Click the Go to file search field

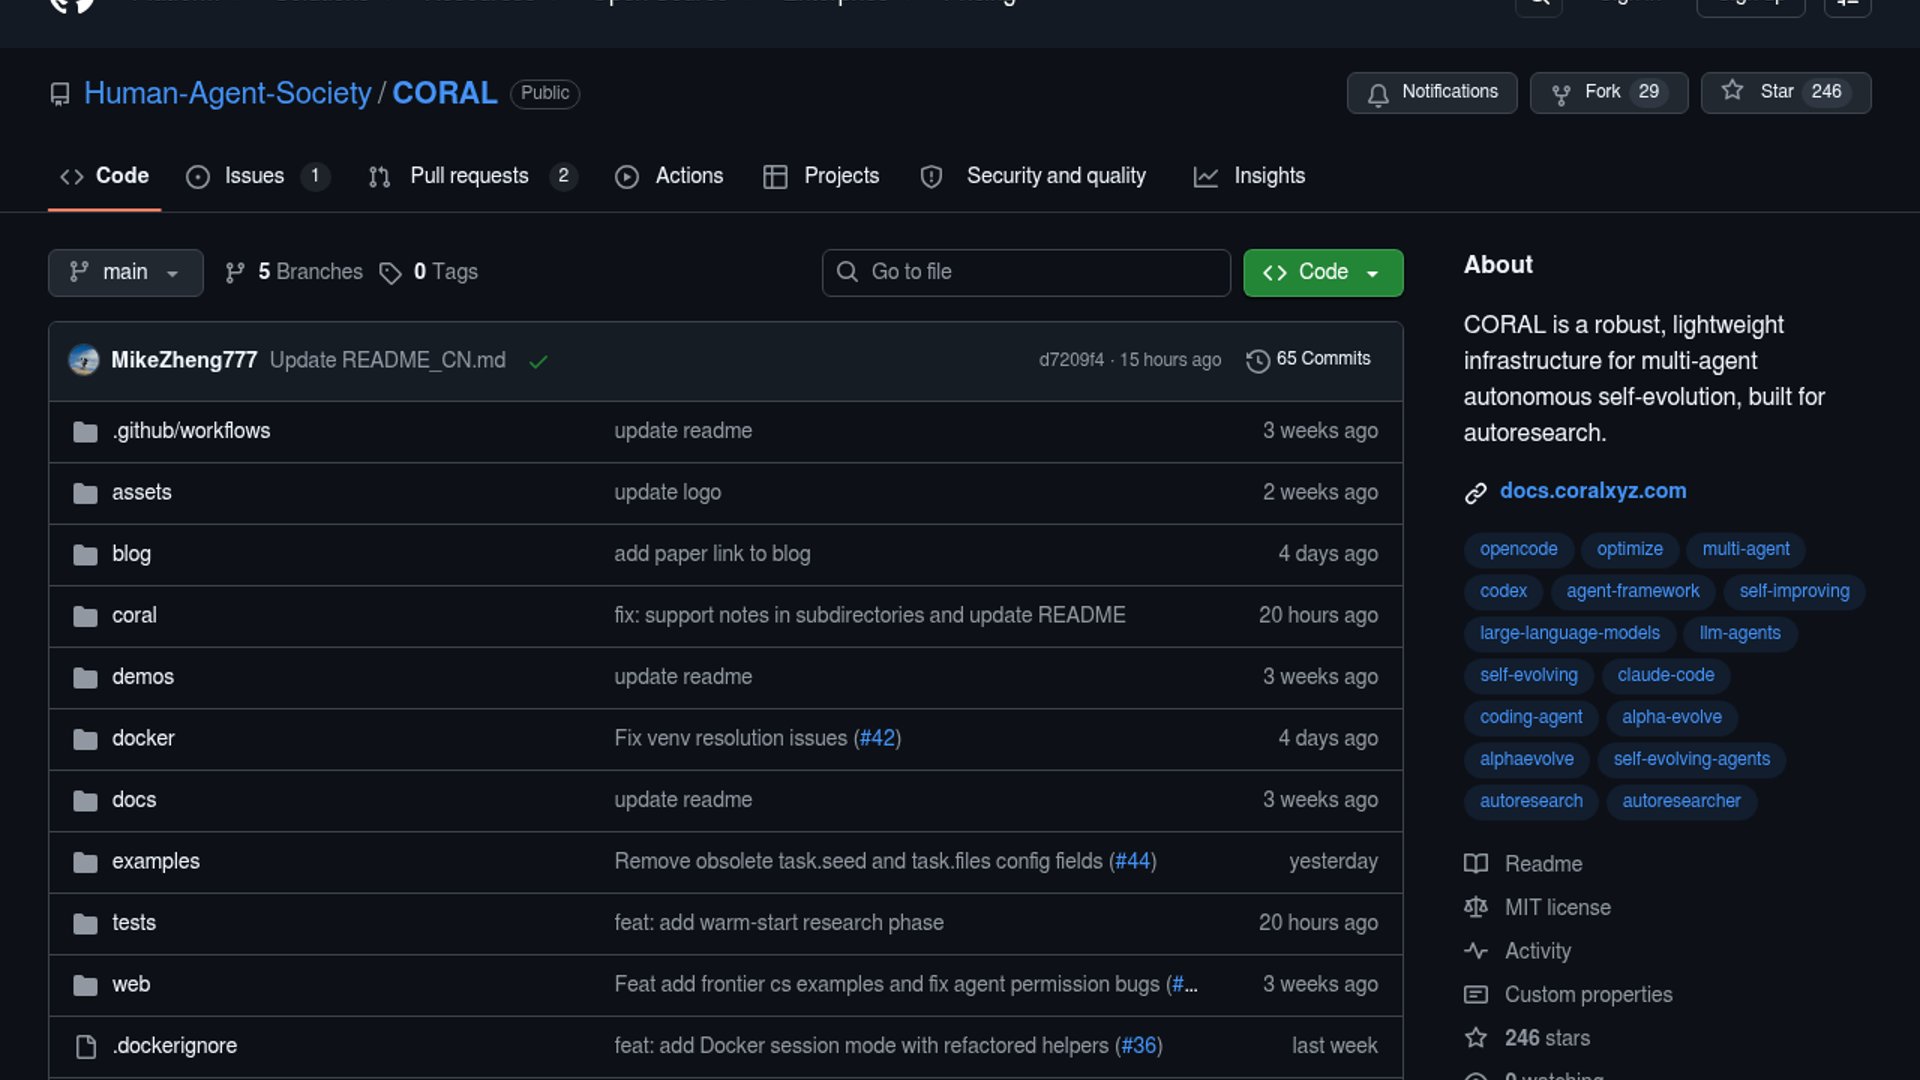pyautogui.click(x=1026, y=272)
